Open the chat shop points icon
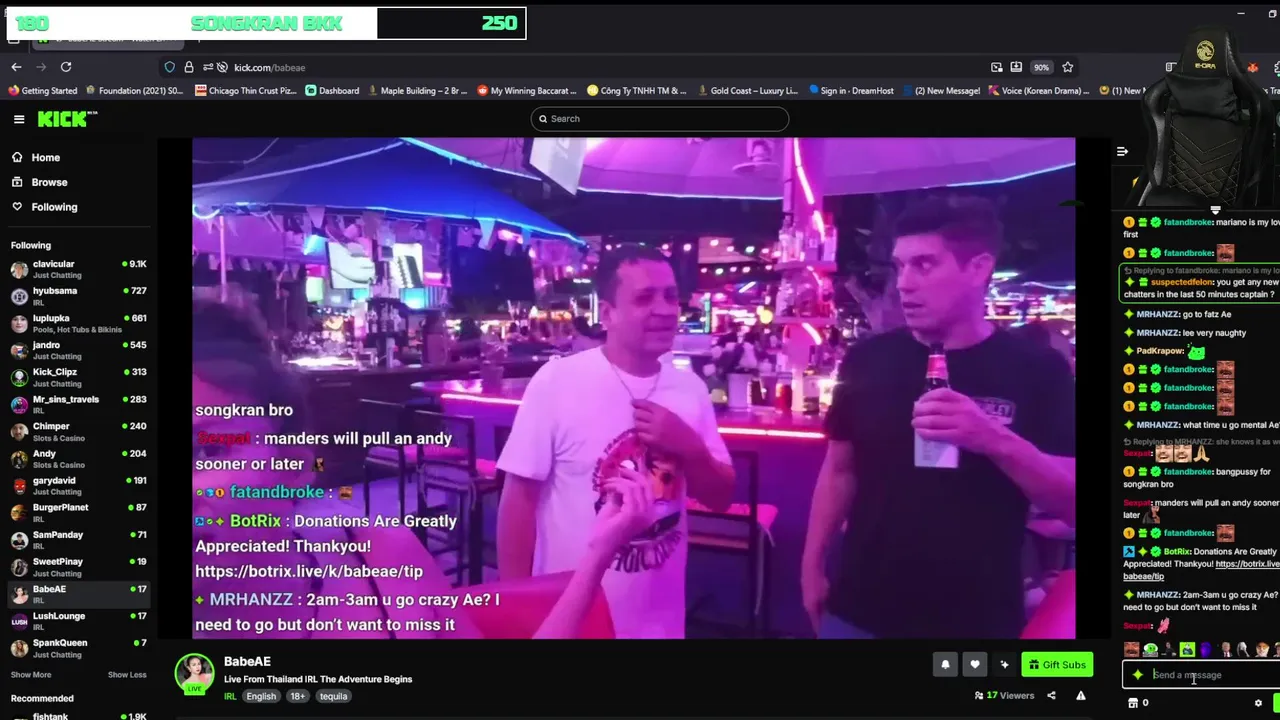This screenshot has width=1280, height=720. pos(1133,703)
